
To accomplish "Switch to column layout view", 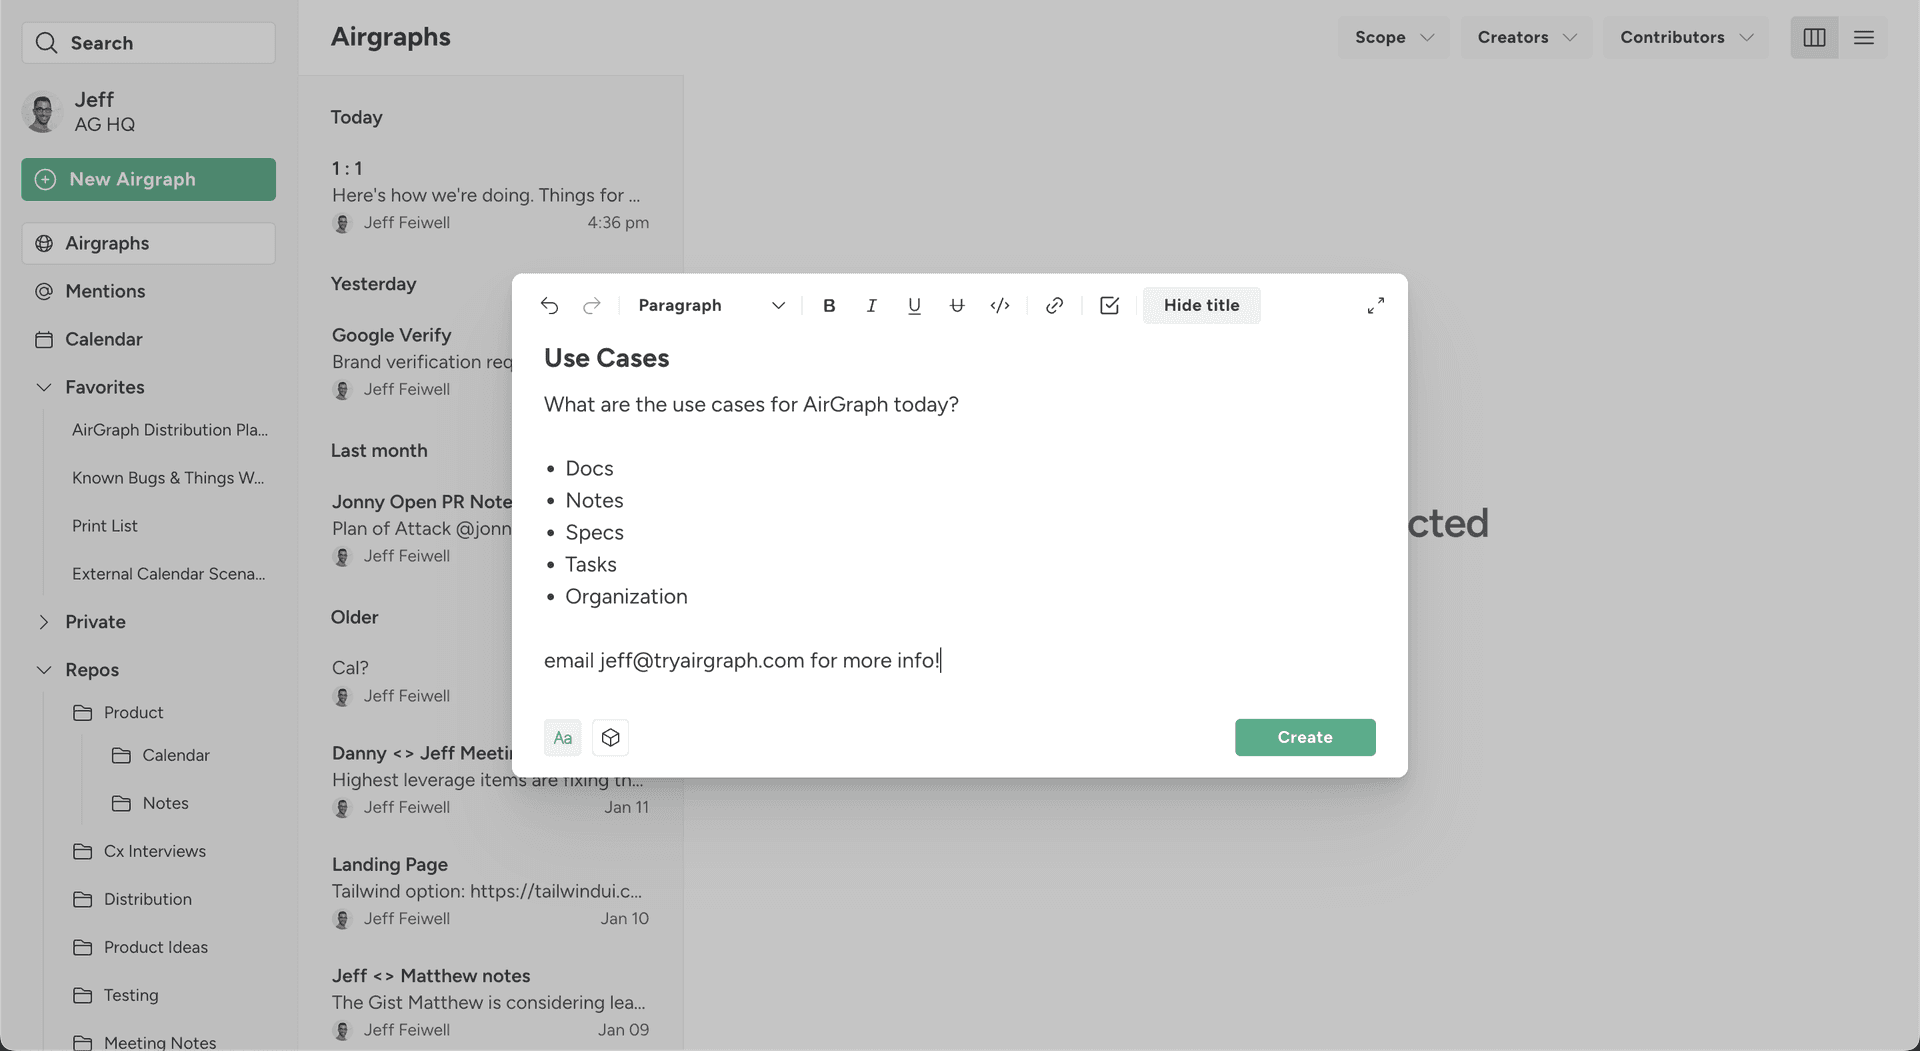I will click(x=1814, y=37).
